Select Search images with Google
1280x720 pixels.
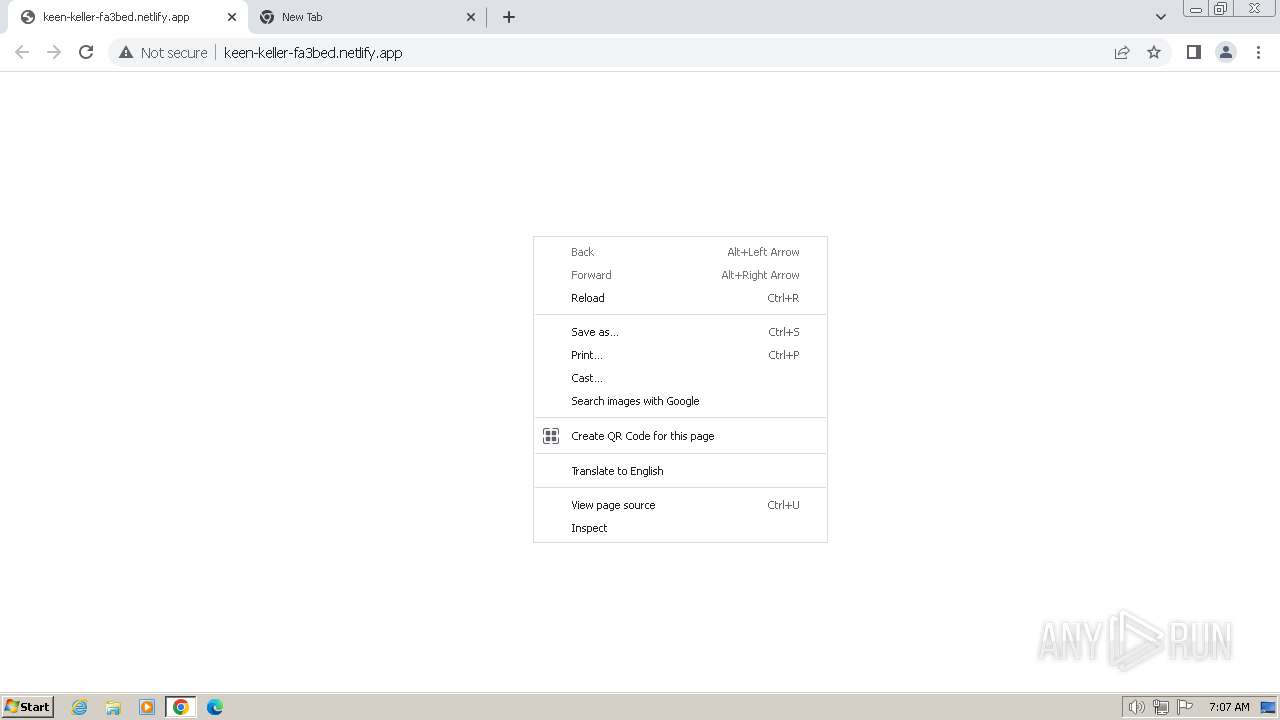[680, 401]
